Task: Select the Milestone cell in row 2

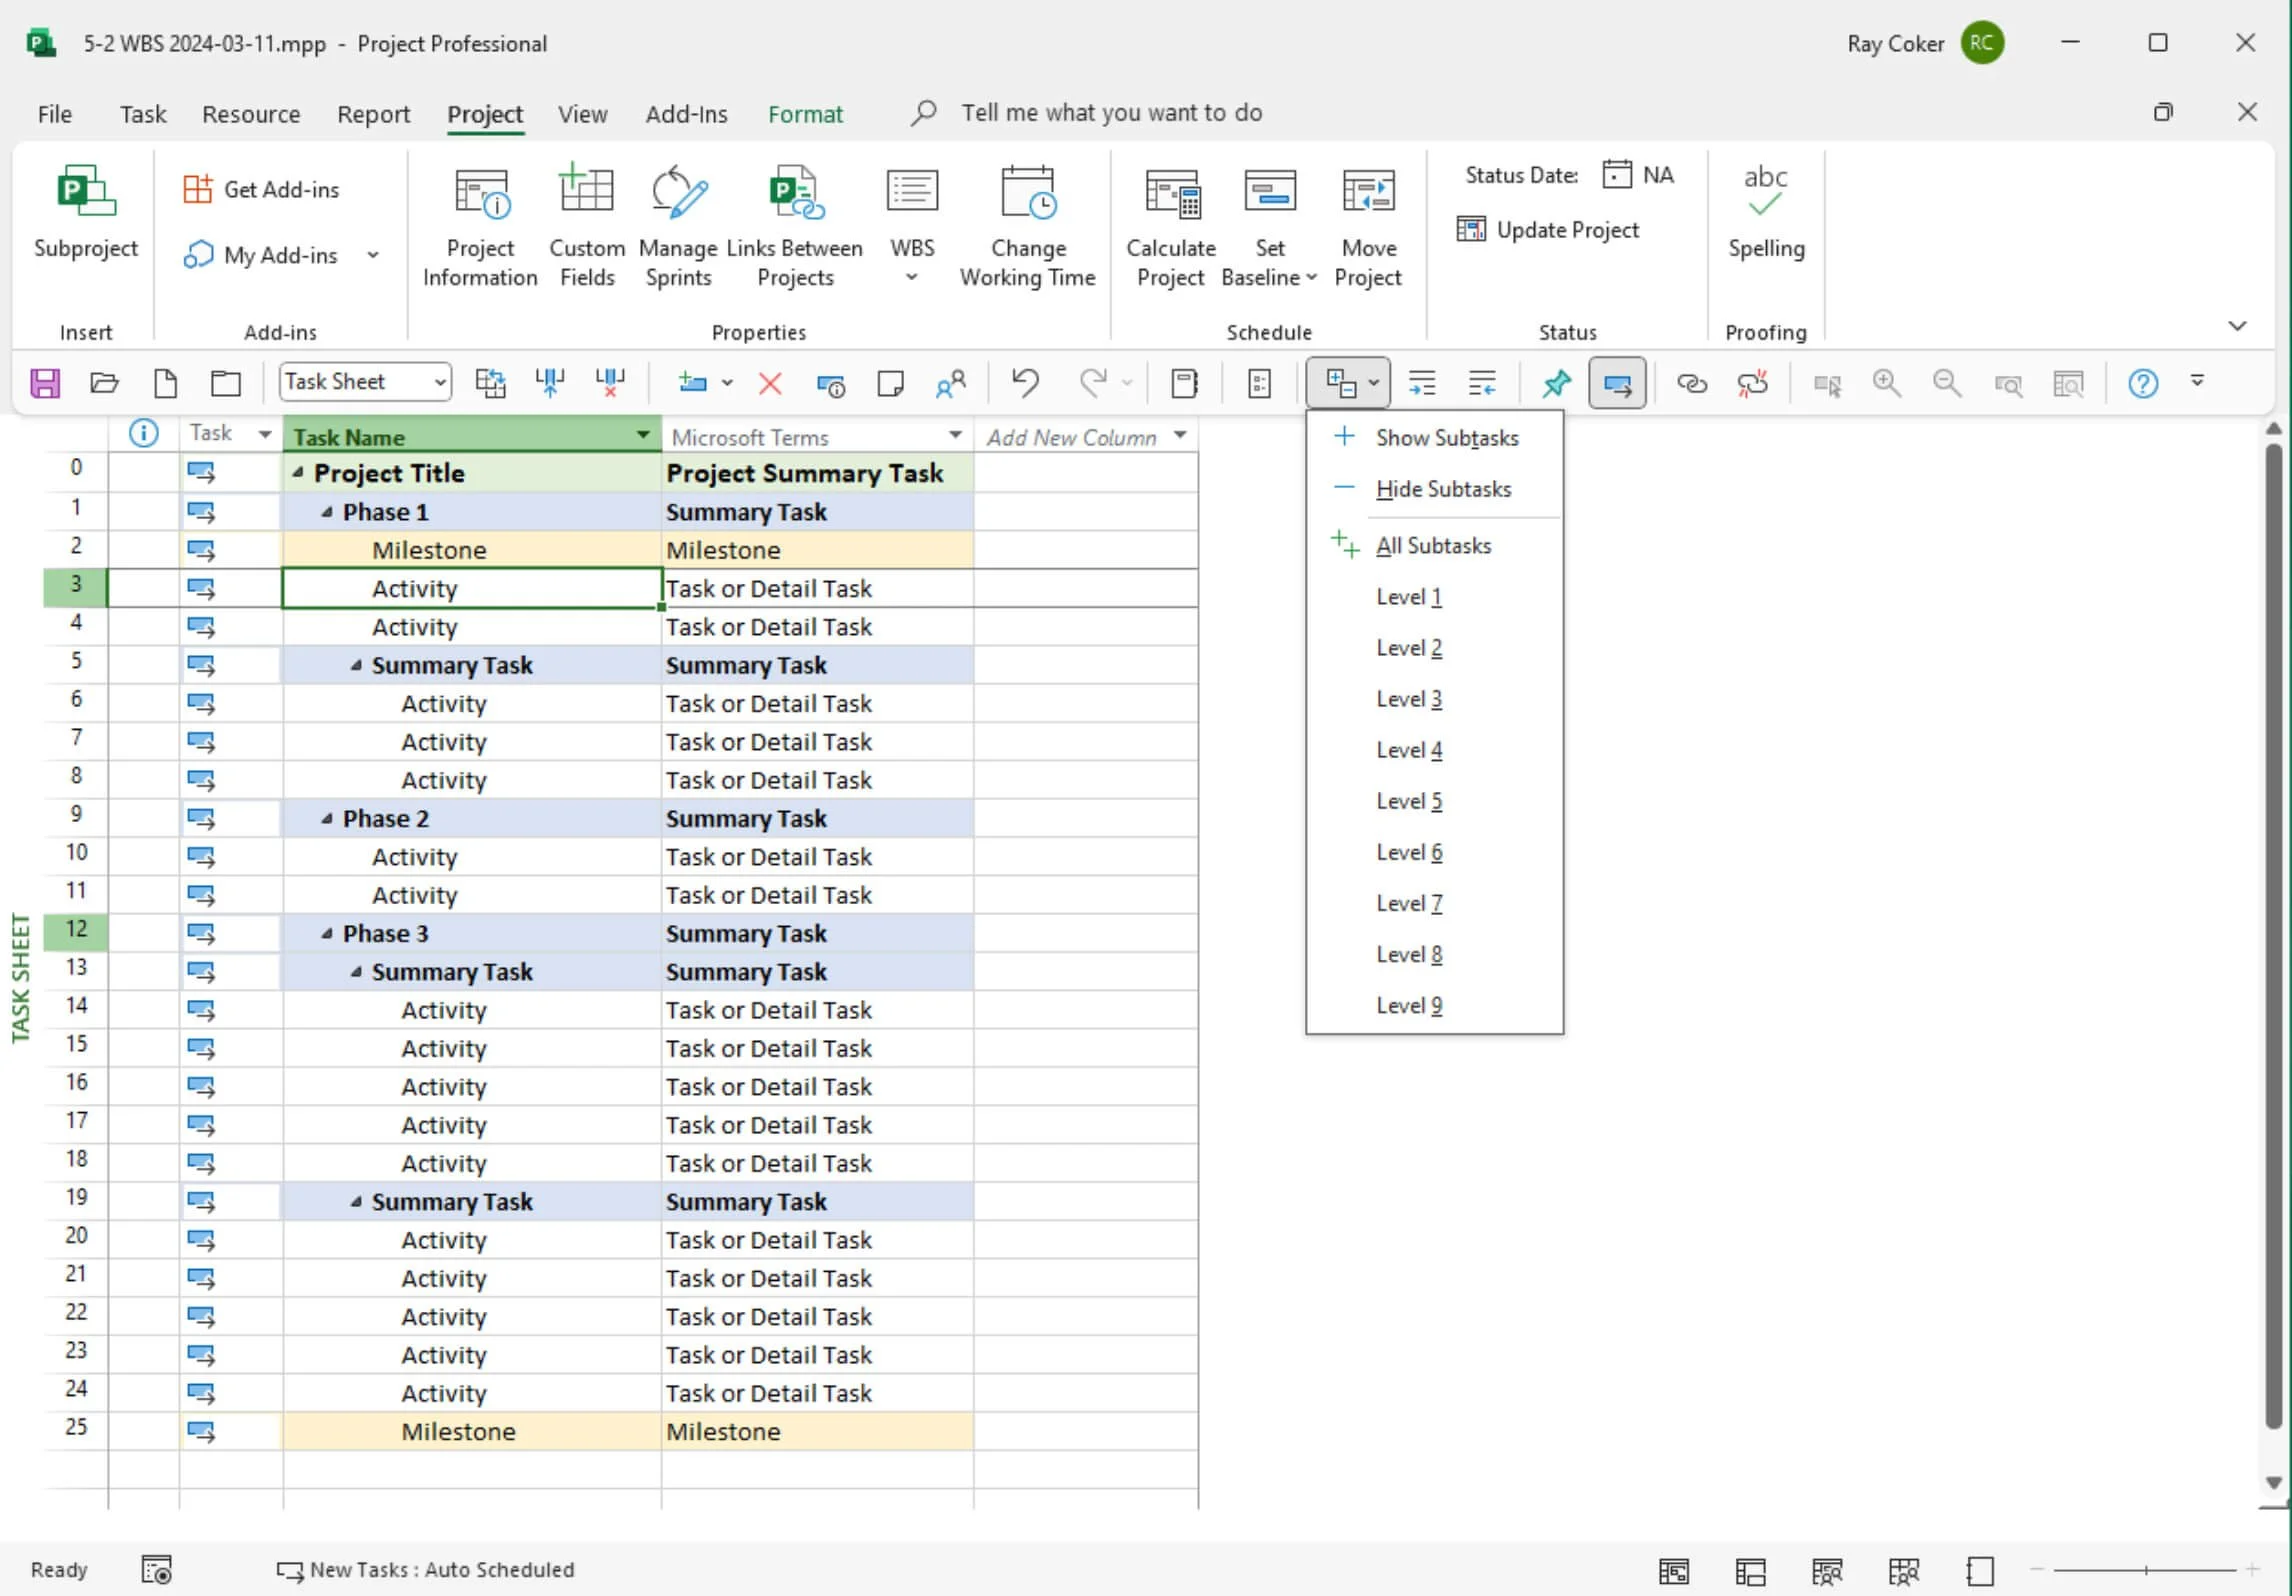Action: tap(471, 550)
